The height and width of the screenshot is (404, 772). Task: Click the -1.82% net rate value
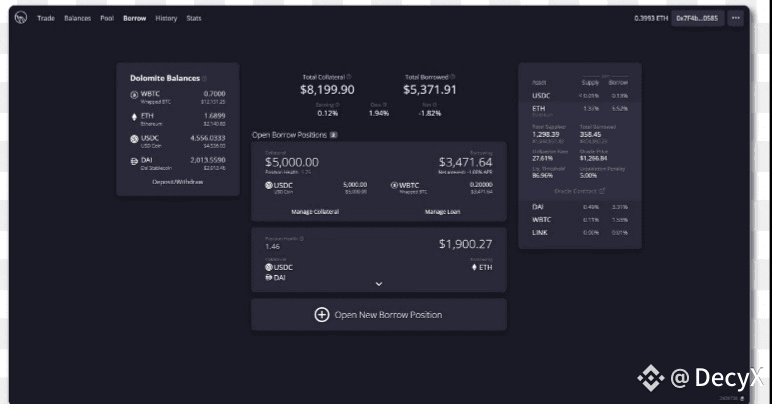point(430,113)
